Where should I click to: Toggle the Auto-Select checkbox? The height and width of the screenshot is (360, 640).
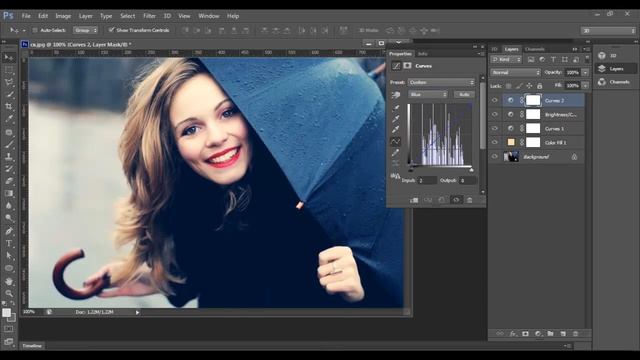point(35,30)
